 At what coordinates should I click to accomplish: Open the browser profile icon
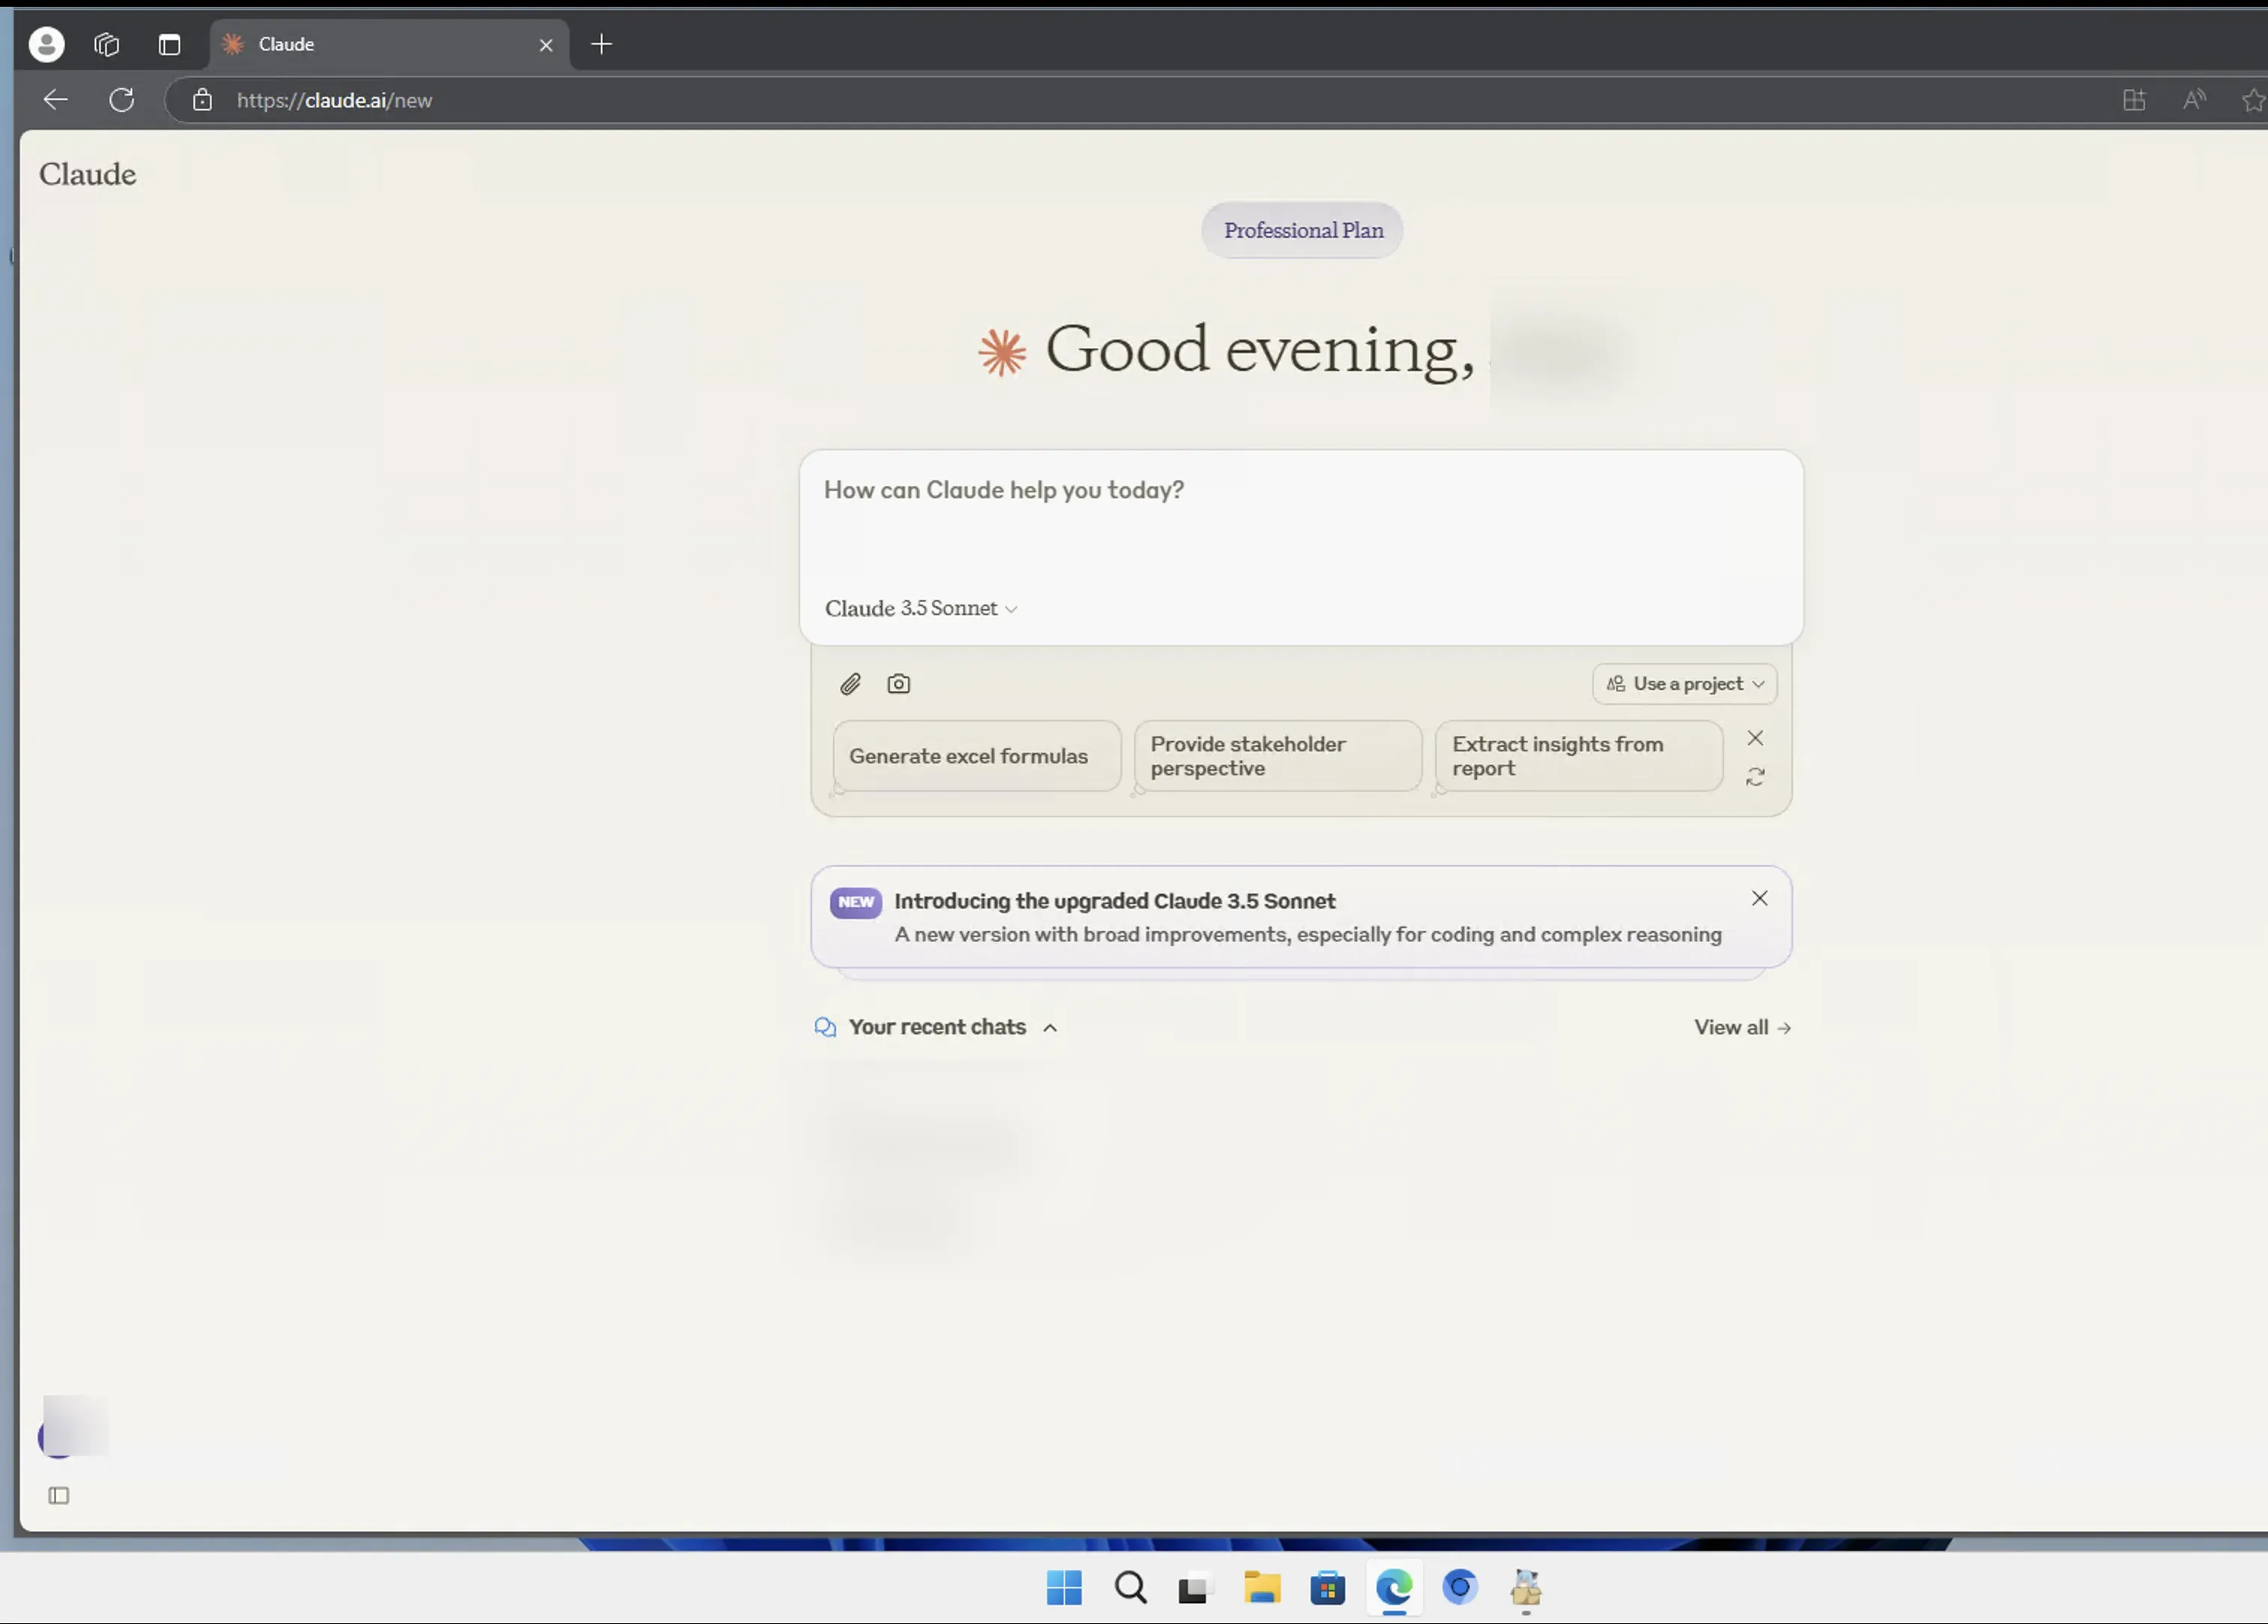tap(46, 44)
